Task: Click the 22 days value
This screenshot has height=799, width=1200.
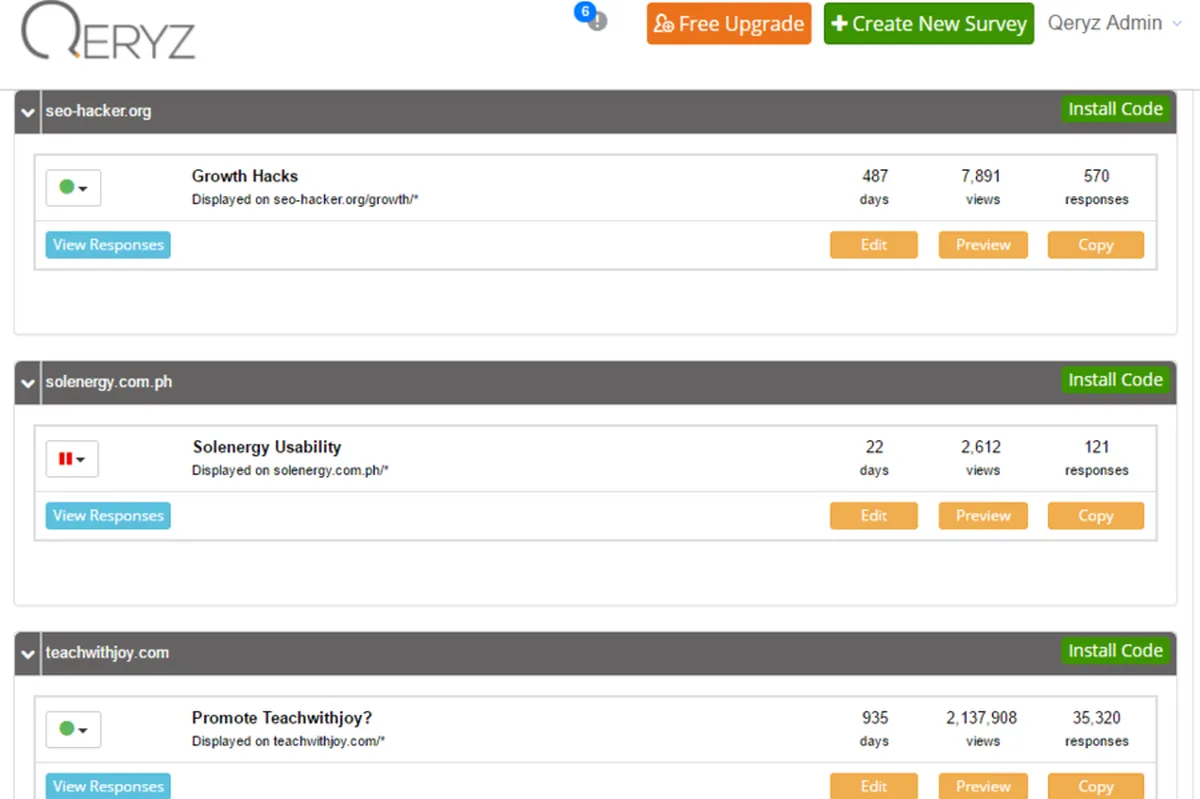Action: [875, 447]
